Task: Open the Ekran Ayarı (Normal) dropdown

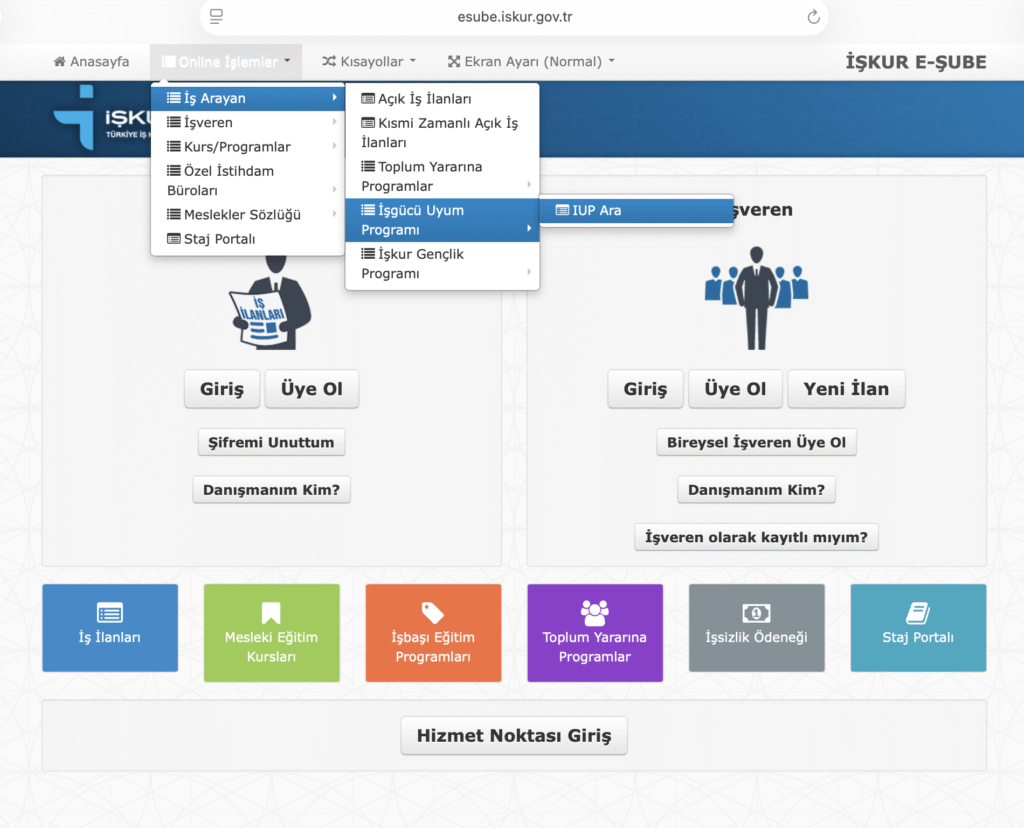Action: pyautogui.click(x=531, y=62)
